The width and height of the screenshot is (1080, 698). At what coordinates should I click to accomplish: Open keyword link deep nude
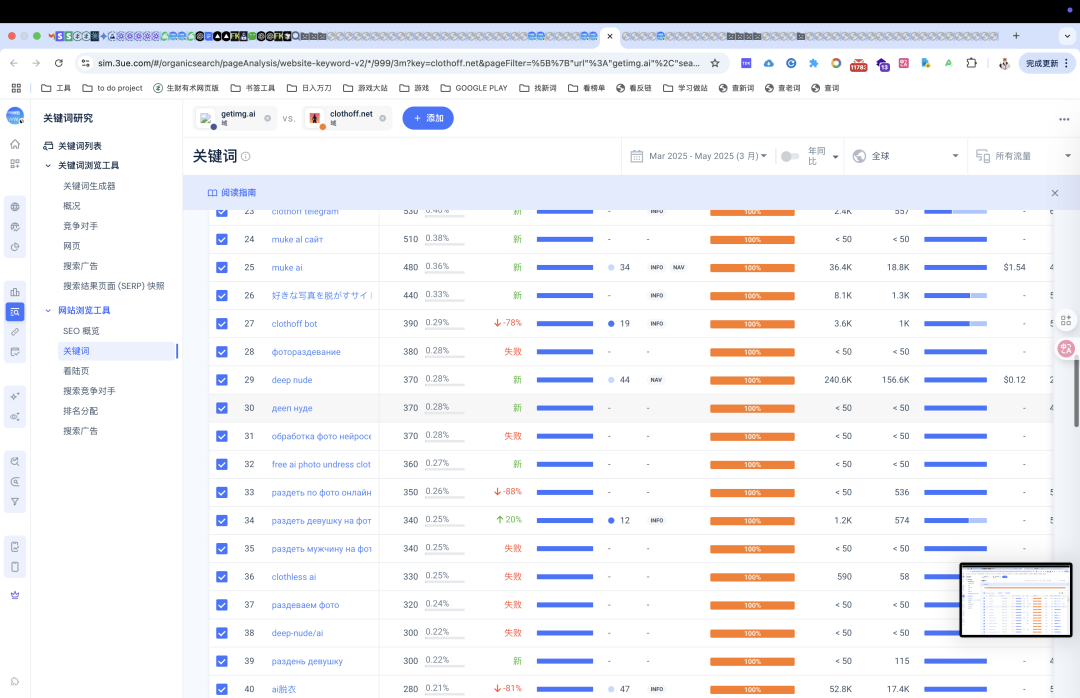coord(292,380)
